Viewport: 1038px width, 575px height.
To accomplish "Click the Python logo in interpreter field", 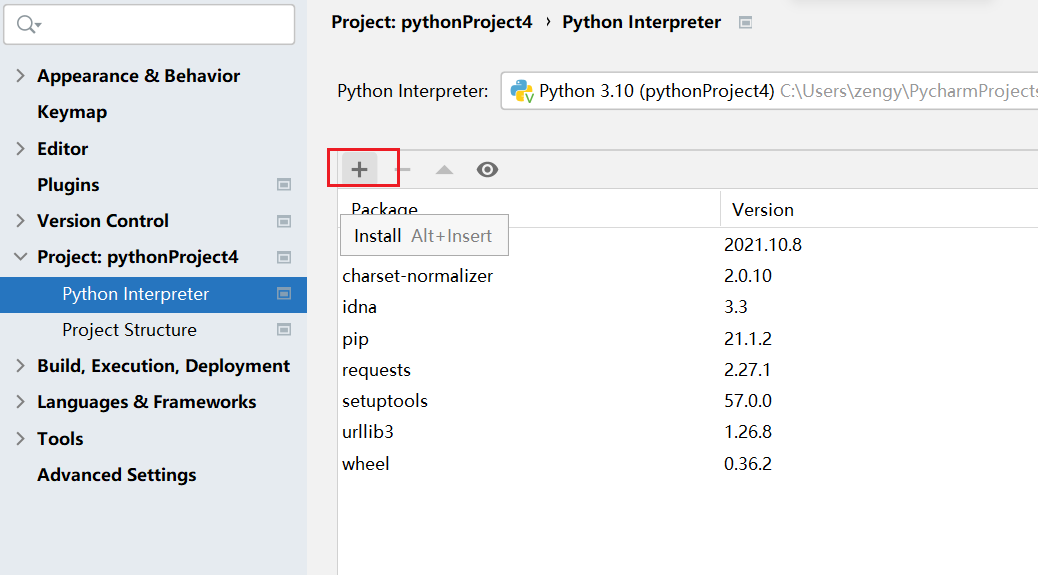I will click(521, 91).
